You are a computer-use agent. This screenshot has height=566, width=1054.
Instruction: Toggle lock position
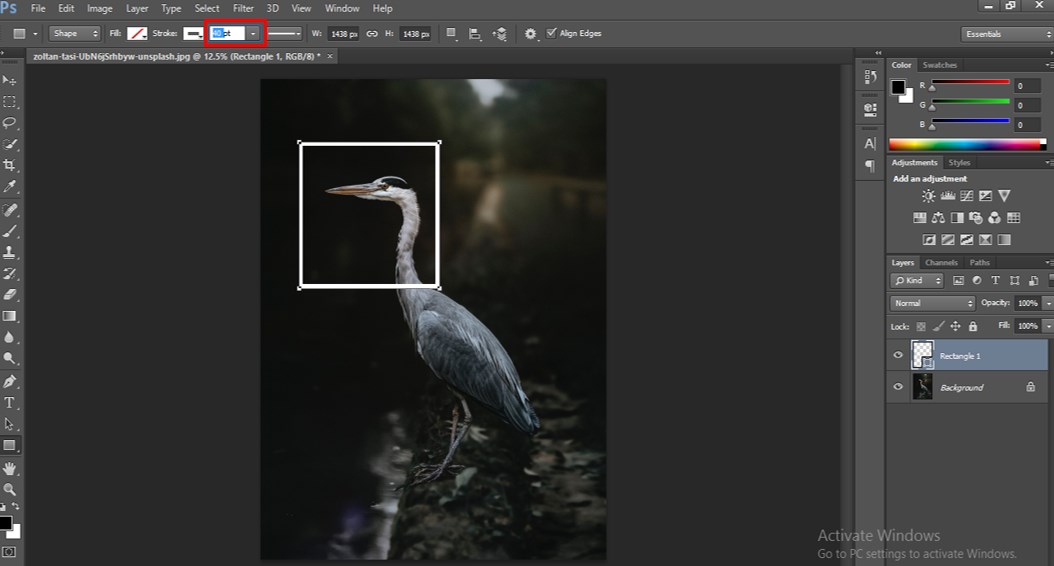click(955, 327)
